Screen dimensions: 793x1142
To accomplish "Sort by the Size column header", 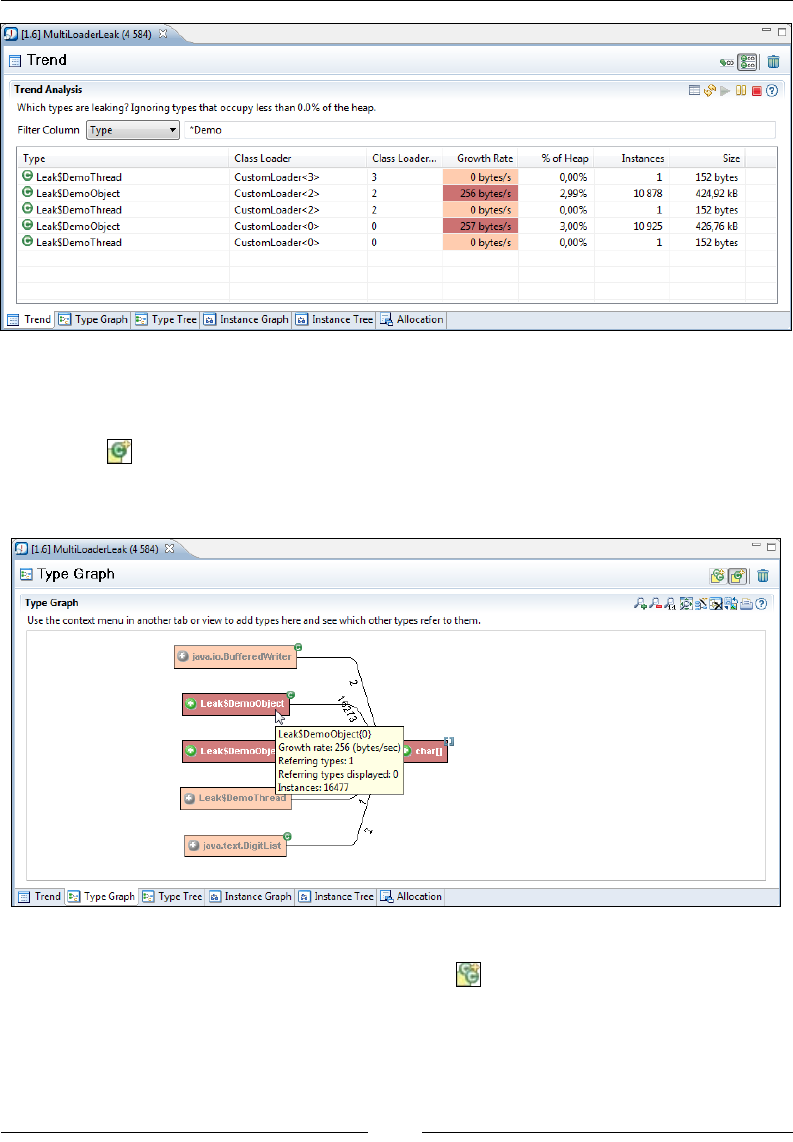I will (708, 158).
